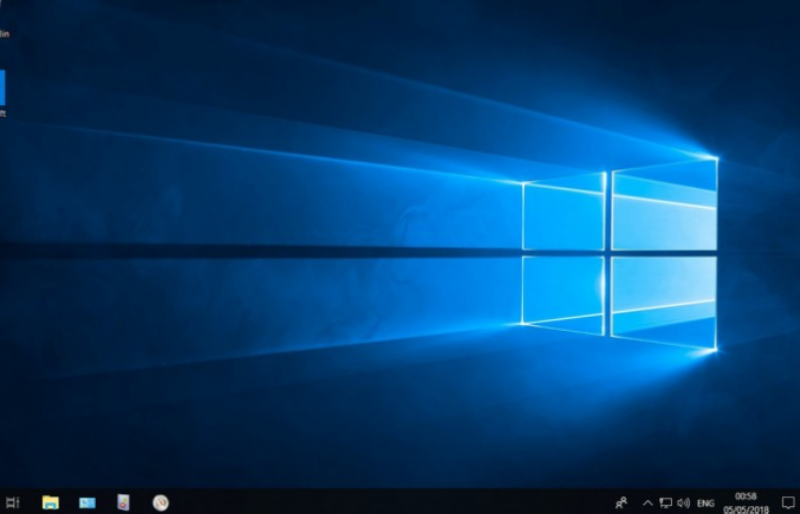Click the pinned icon left of the round white icon
The width and height of the screenshot is (800, 514).
(123, 502)
